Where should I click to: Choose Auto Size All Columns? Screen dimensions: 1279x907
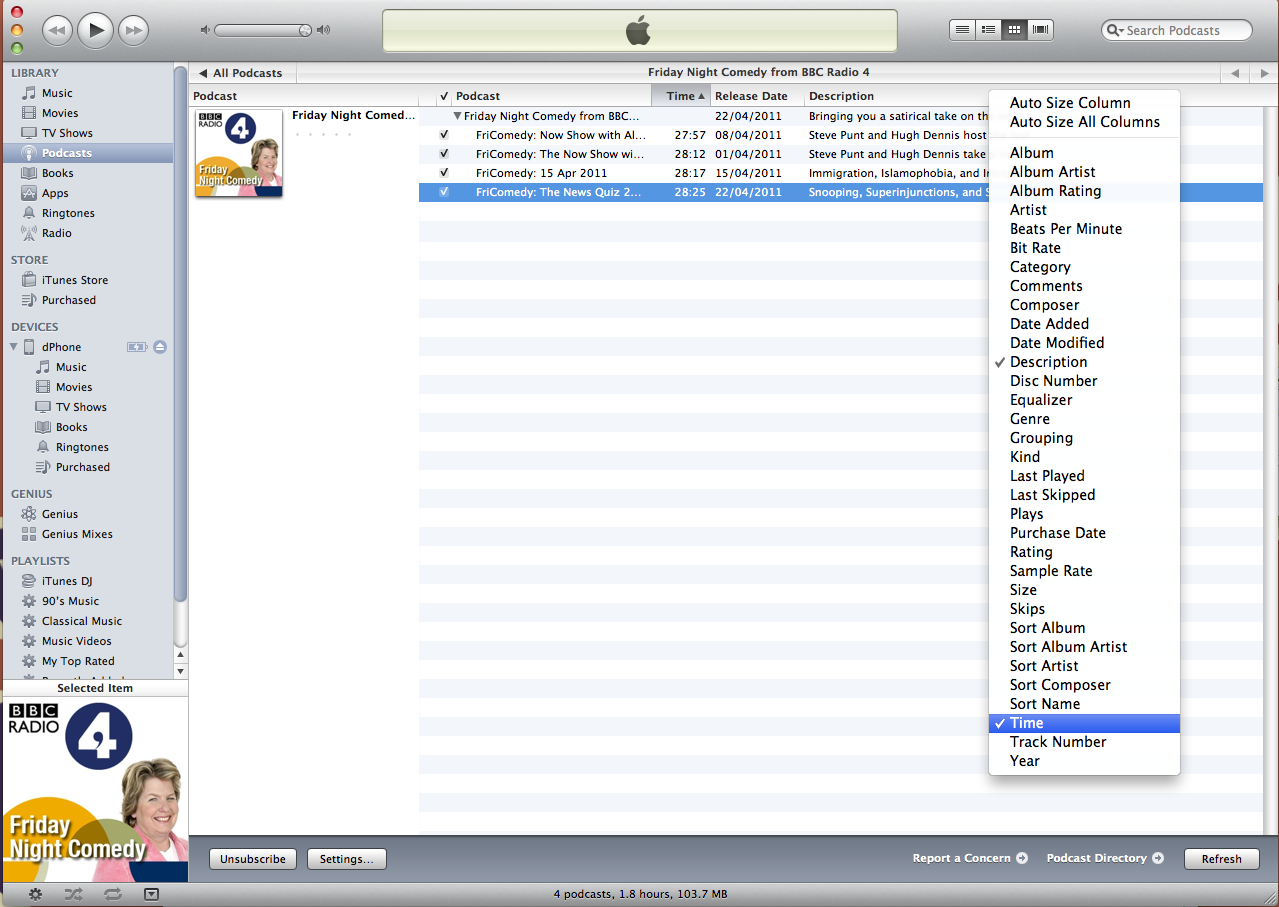click(x=1084, y=122)
